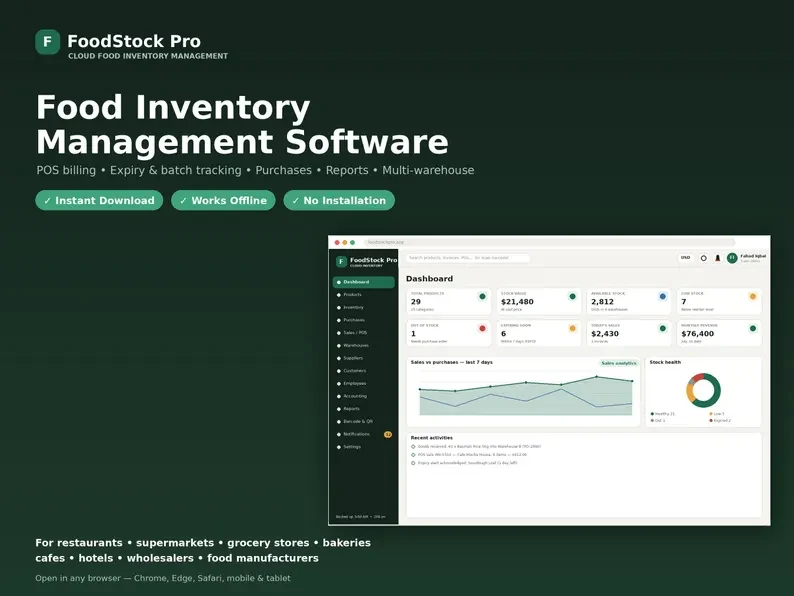Open Dashboard in the sidebar
The width and height of the screenshot is (794, 596).
click(364, 282)
